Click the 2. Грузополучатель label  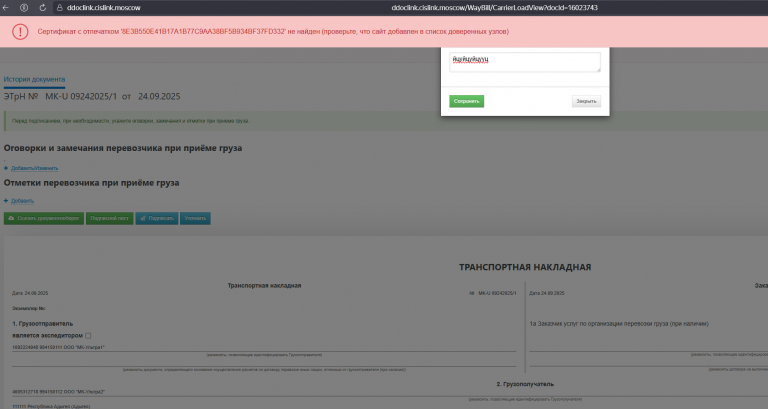525,385
